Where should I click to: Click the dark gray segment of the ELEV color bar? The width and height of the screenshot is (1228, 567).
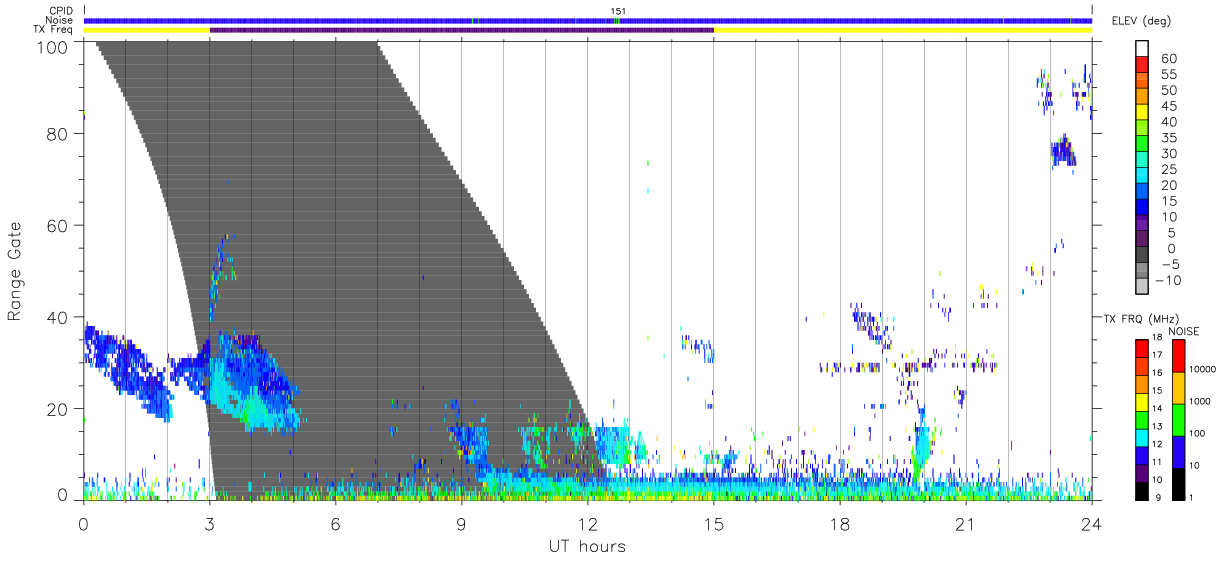tap(1143, 254)
